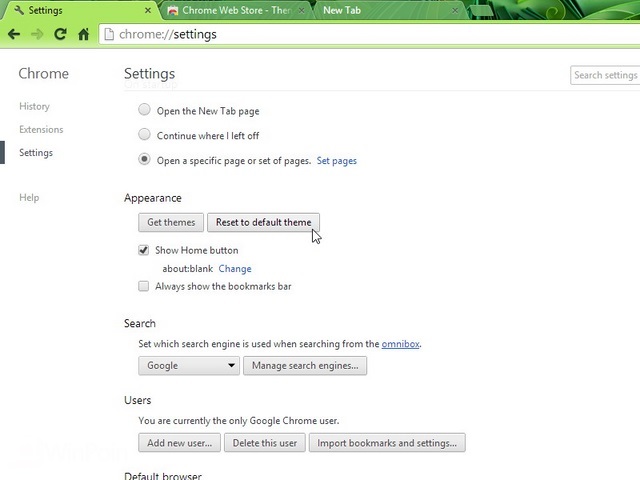Click the Search section heading
The image size is (640, 480).
(140, 323)
